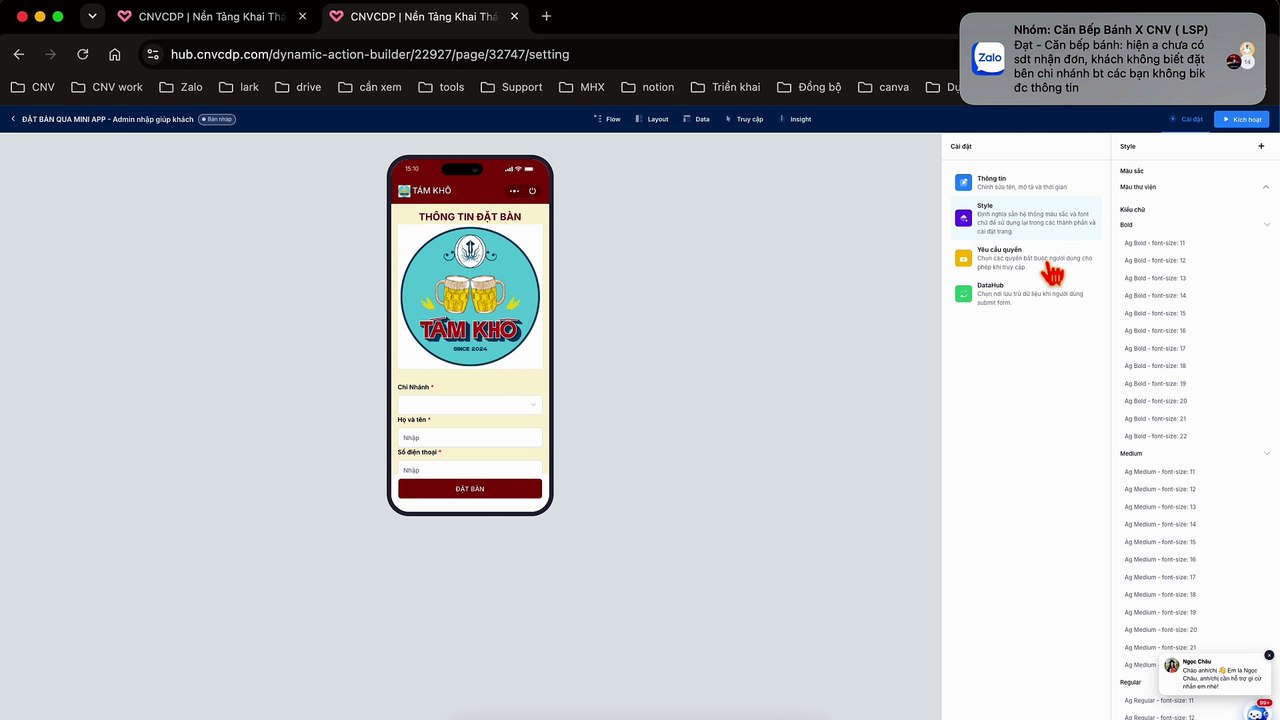Open the yellow Yêu cầu quyền icon
Viewport: 1280px width, 720px height.
(x=963, y=258)
